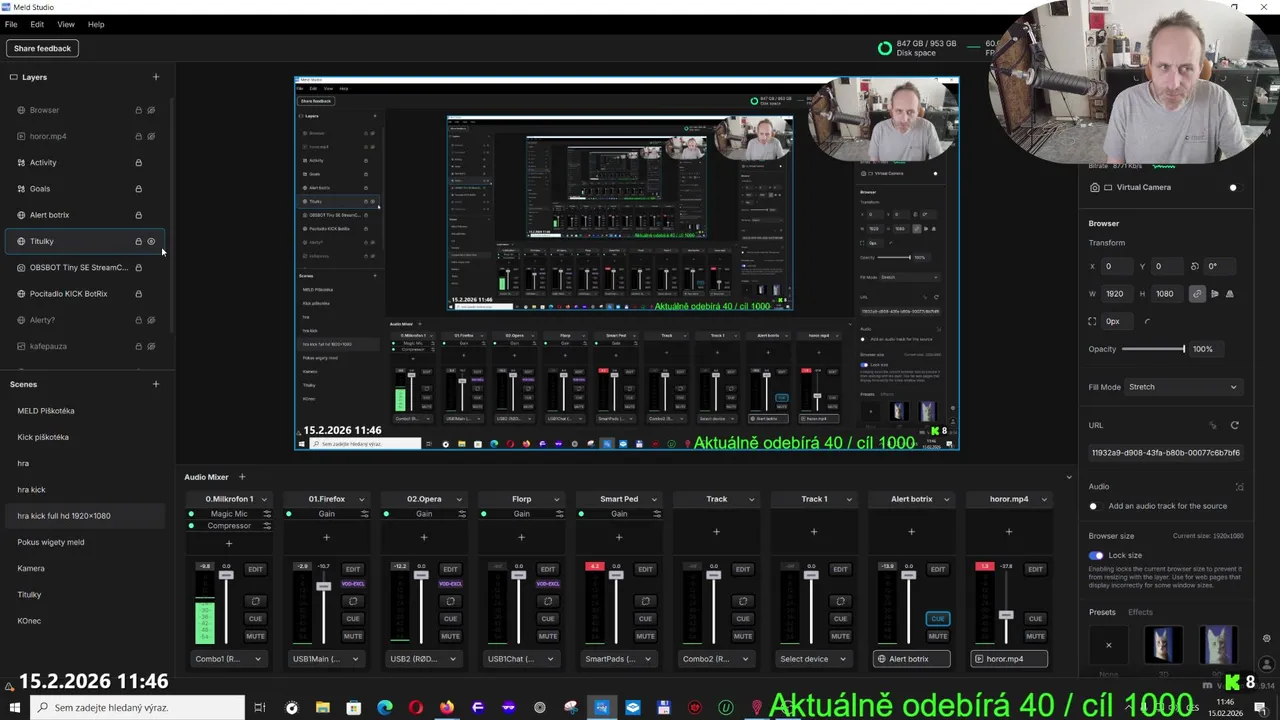
Task: Open Magic Mic effect settings sliders icon
Action: [267, 514]
